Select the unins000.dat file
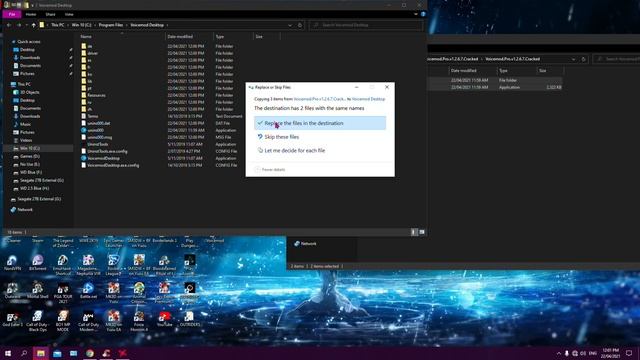 (x=98, y=123)
